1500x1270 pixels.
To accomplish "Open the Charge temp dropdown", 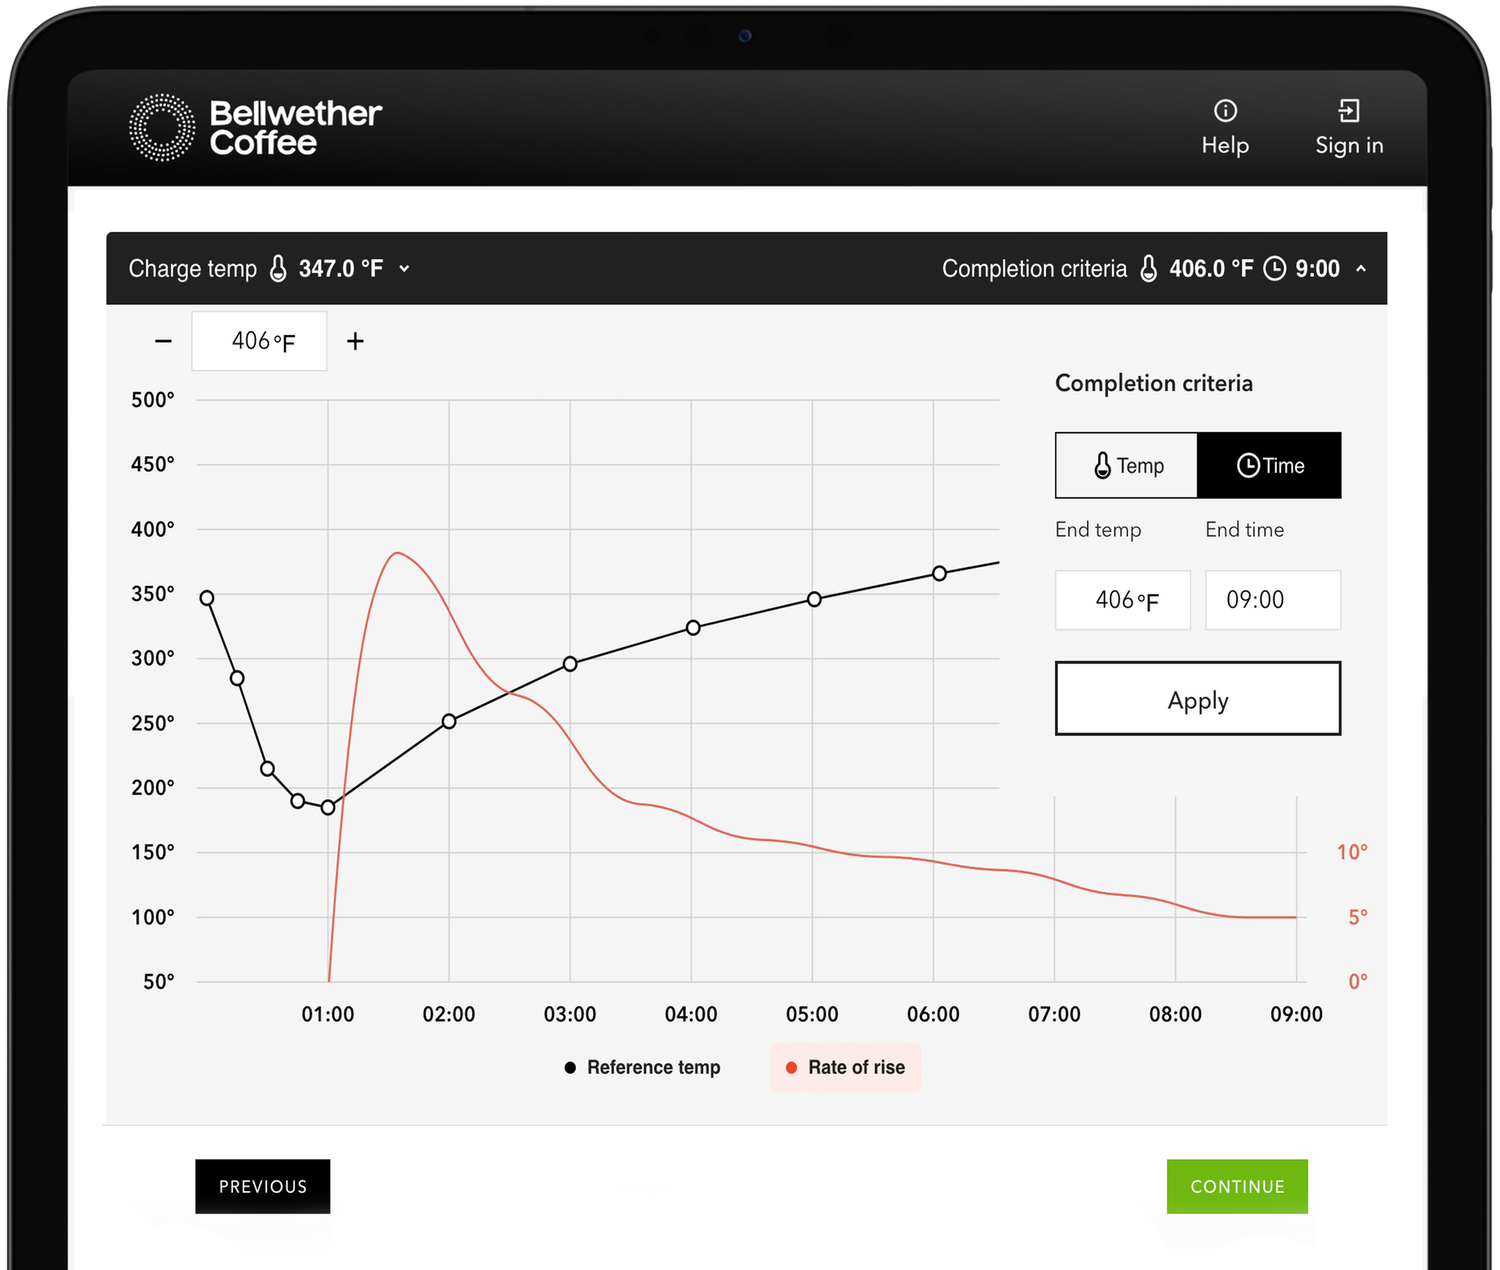I will coord(404,268).
